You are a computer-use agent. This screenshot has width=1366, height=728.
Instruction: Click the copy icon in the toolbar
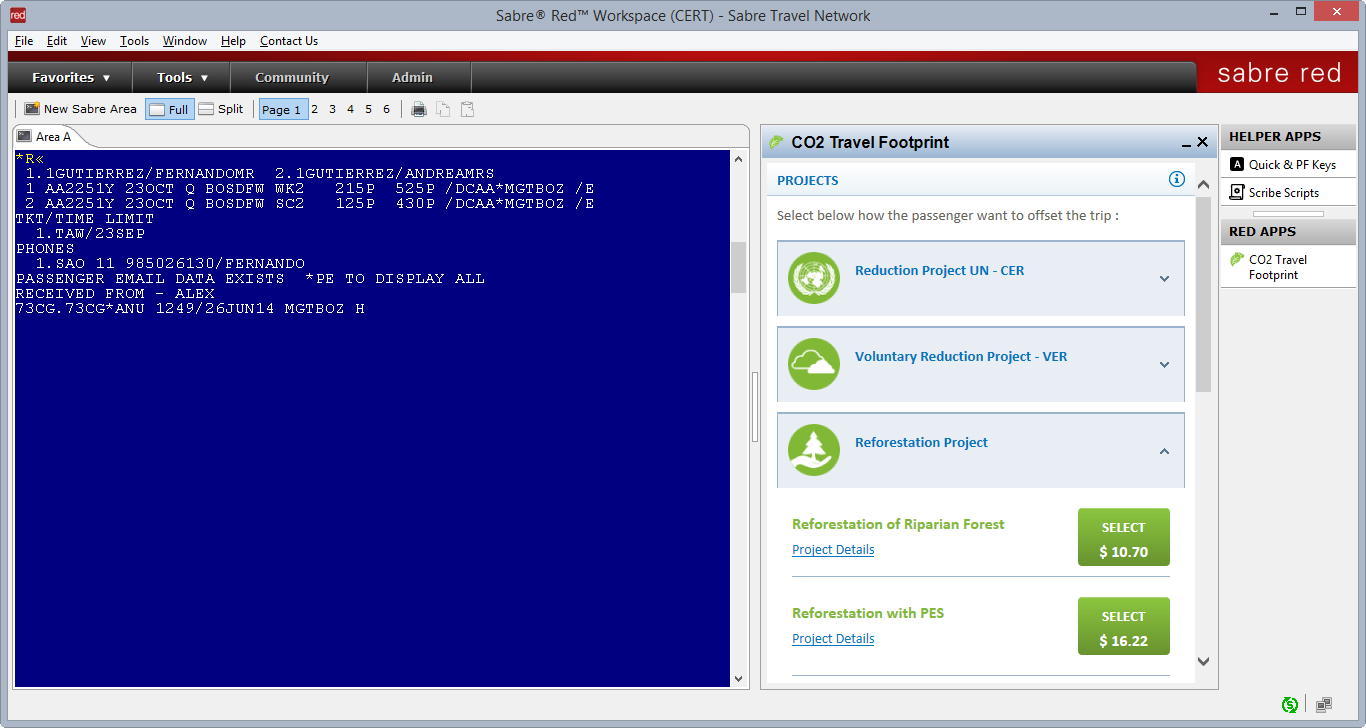pos(443,109)
